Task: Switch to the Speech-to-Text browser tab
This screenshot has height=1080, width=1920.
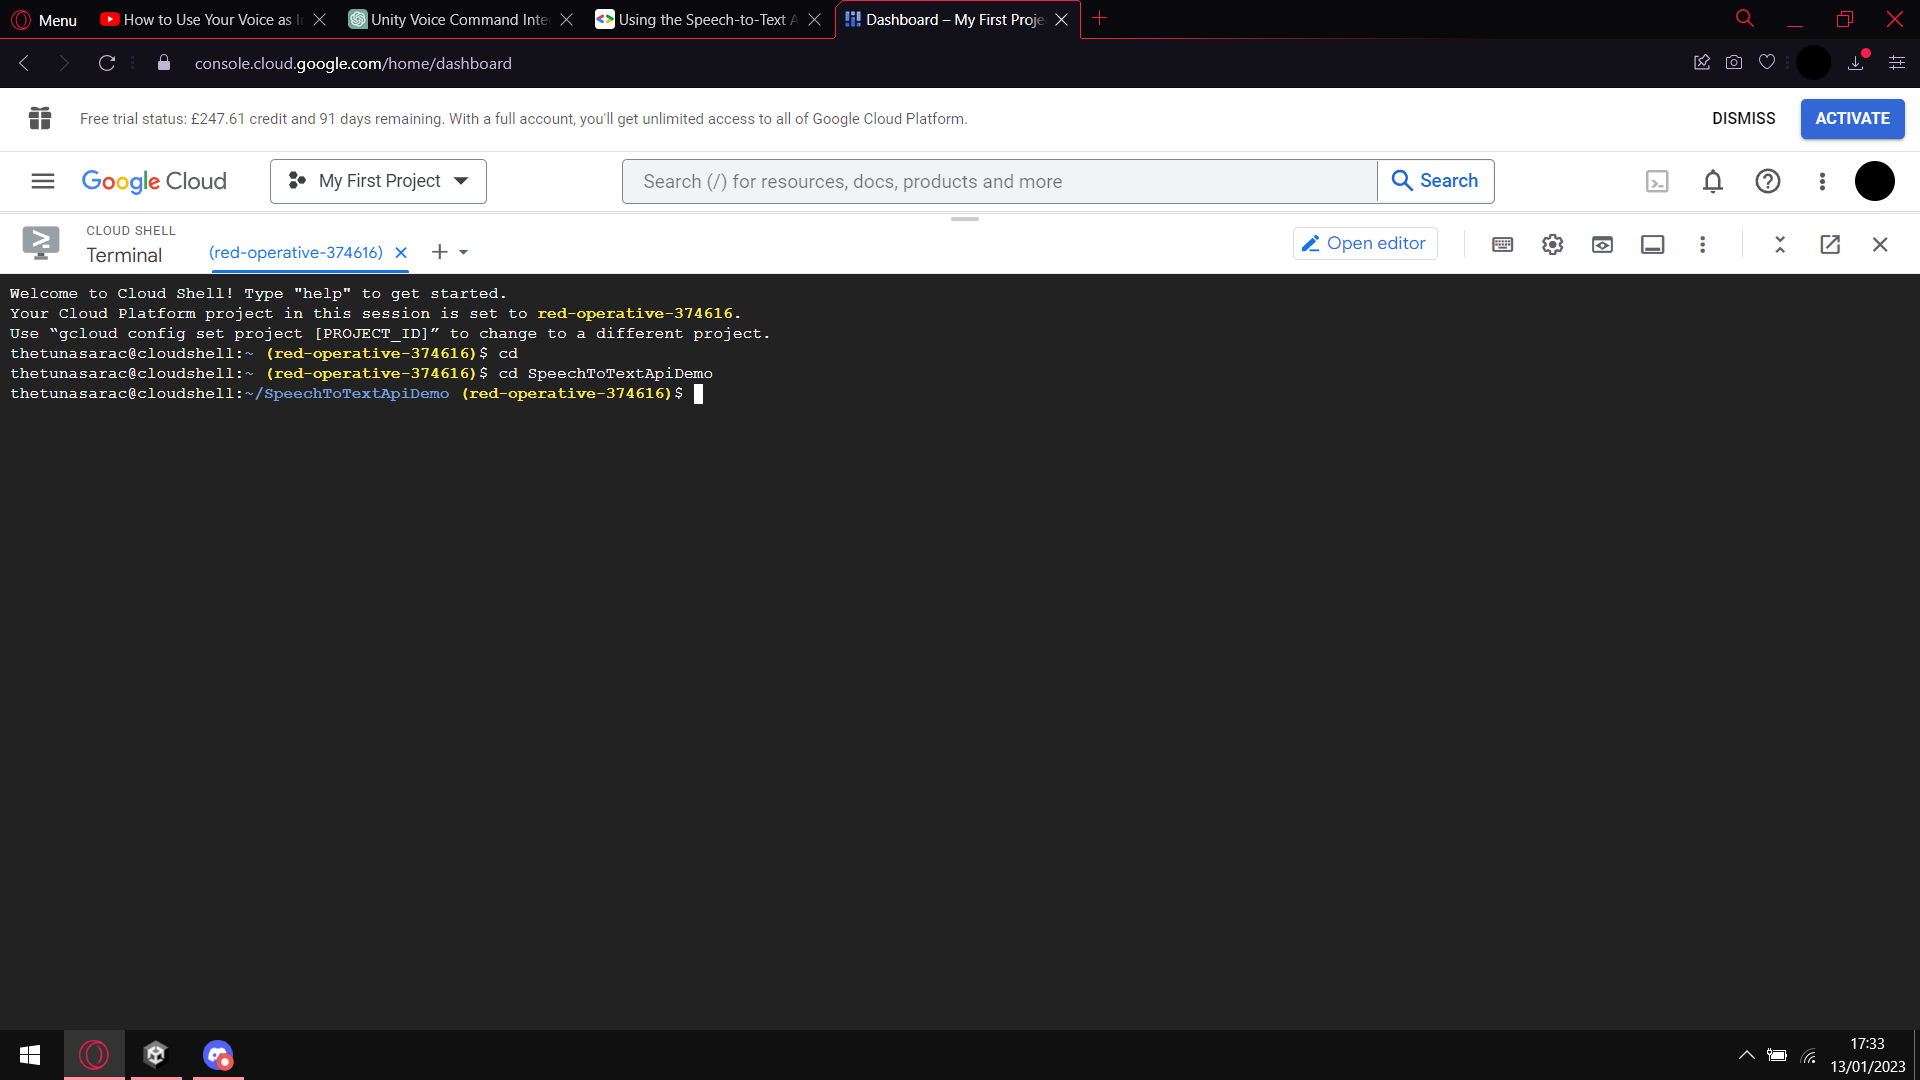Action: [x=700, y=19]
